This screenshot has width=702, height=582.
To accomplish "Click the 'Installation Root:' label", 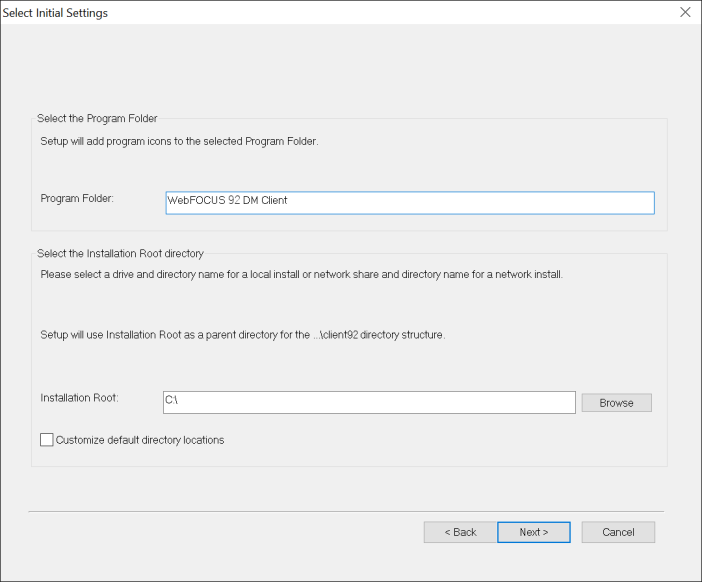I will pos(80,398).
